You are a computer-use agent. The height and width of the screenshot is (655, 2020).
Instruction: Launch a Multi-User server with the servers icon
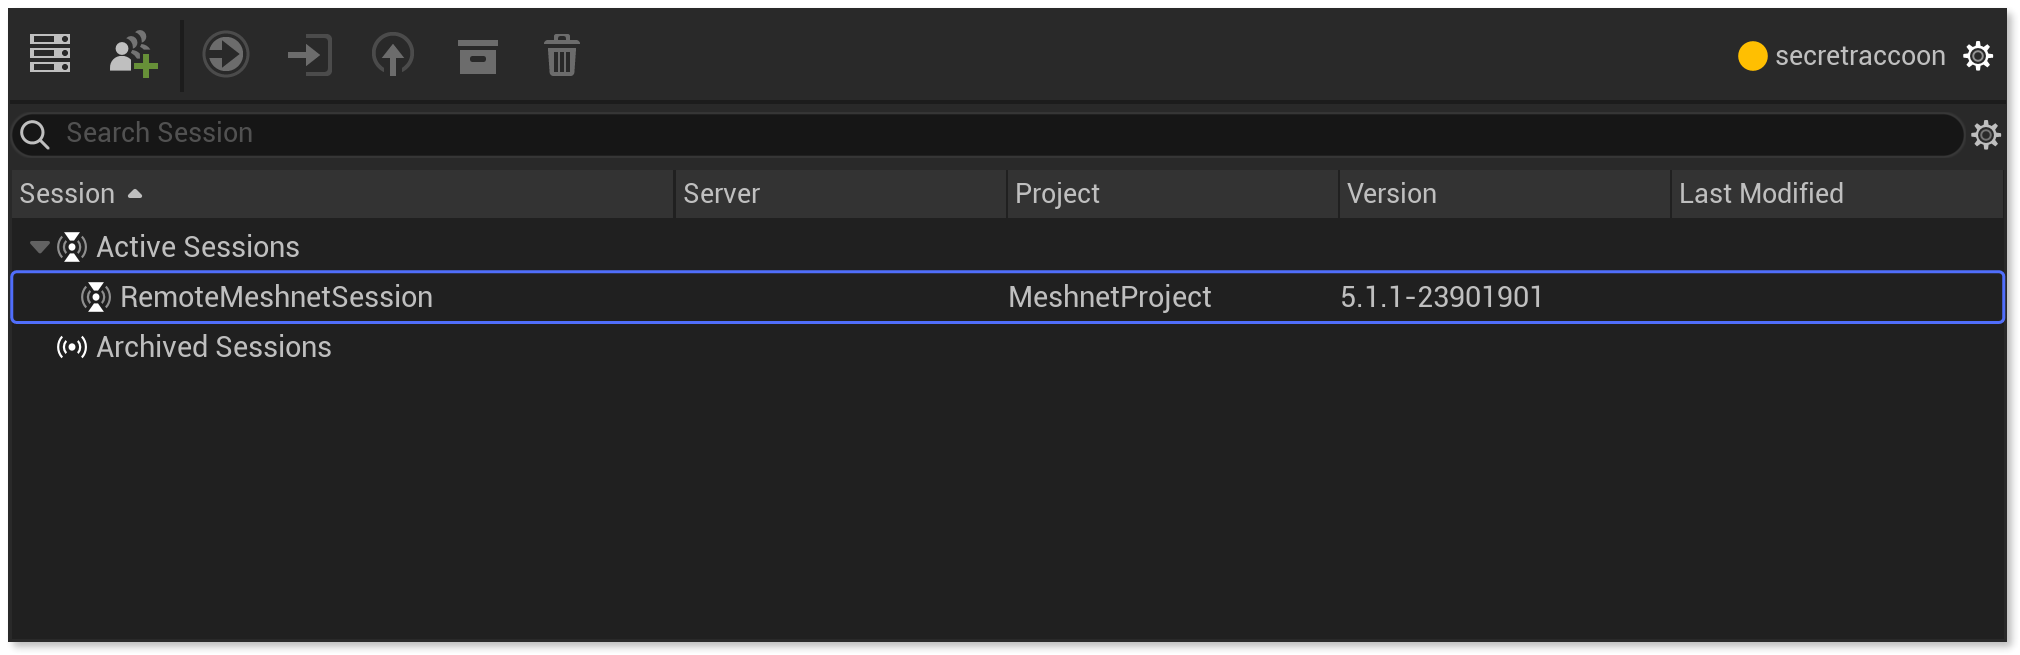(48, 55)
